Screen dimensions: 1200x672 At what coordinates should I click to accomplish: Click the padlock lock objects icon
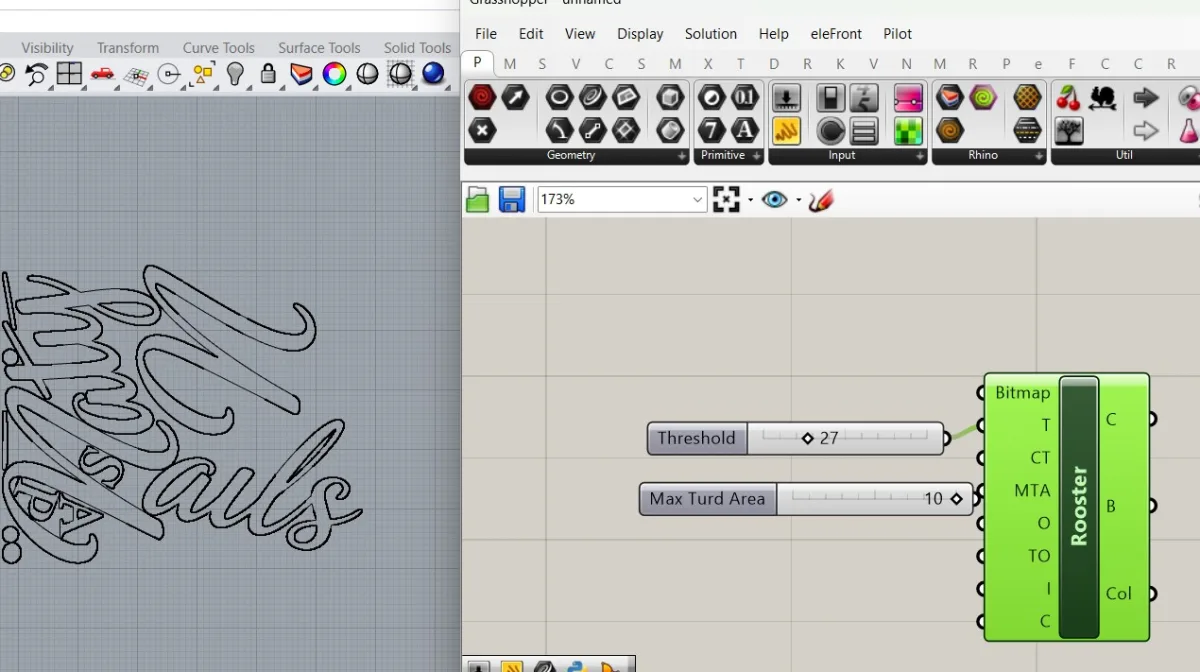[x=268, y=74]
